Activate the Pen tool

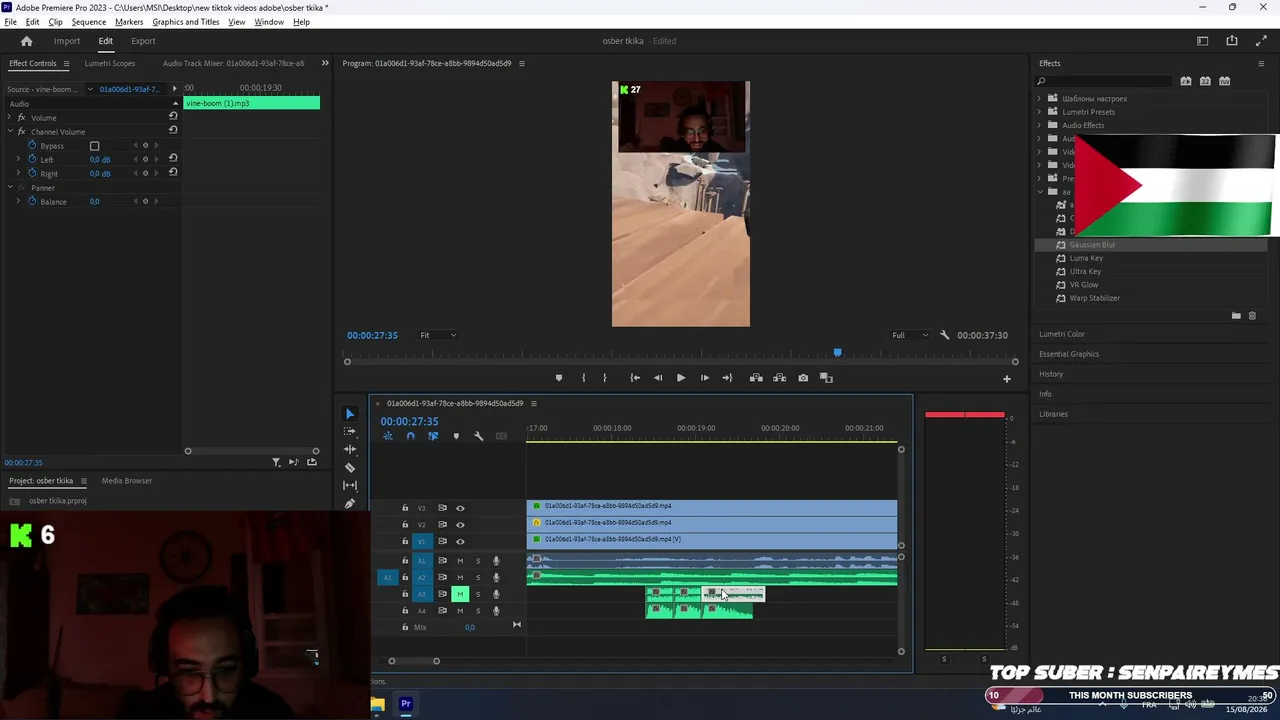(349, 503)
